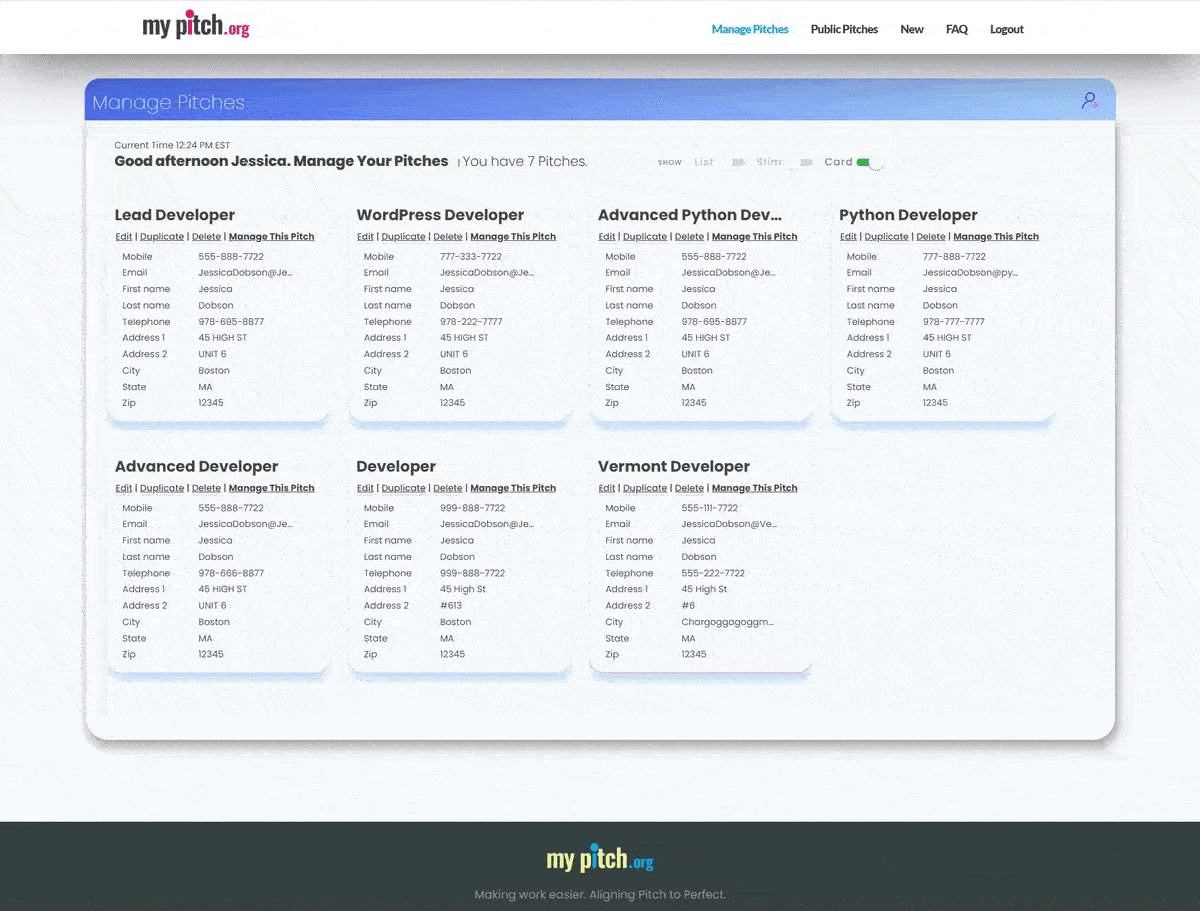The width and height of the screenshot is (1200, 911).
Task: Select FAQ in the navigation bar
Action: pyautogui.click(x=956, y=29)
